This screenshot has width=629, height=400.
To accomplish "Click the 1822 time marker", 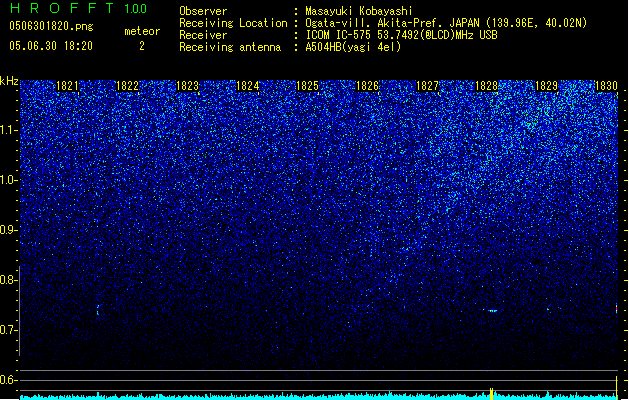I will (127, 86).
